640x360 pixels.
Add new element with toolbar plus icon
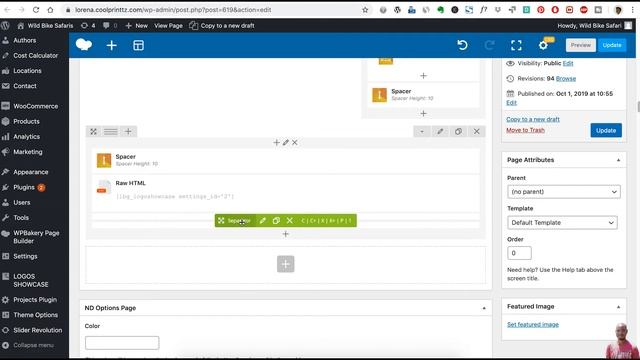[111, 45]
